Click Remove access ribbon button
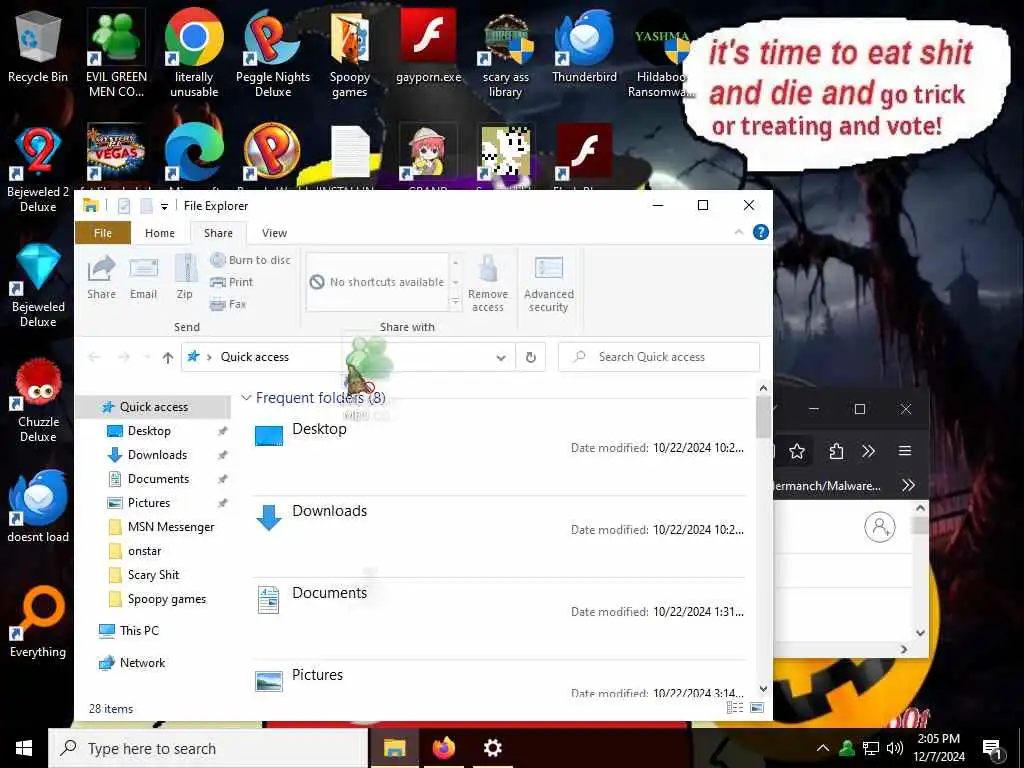Viewport: 1024px width, 768px height. 488,283
